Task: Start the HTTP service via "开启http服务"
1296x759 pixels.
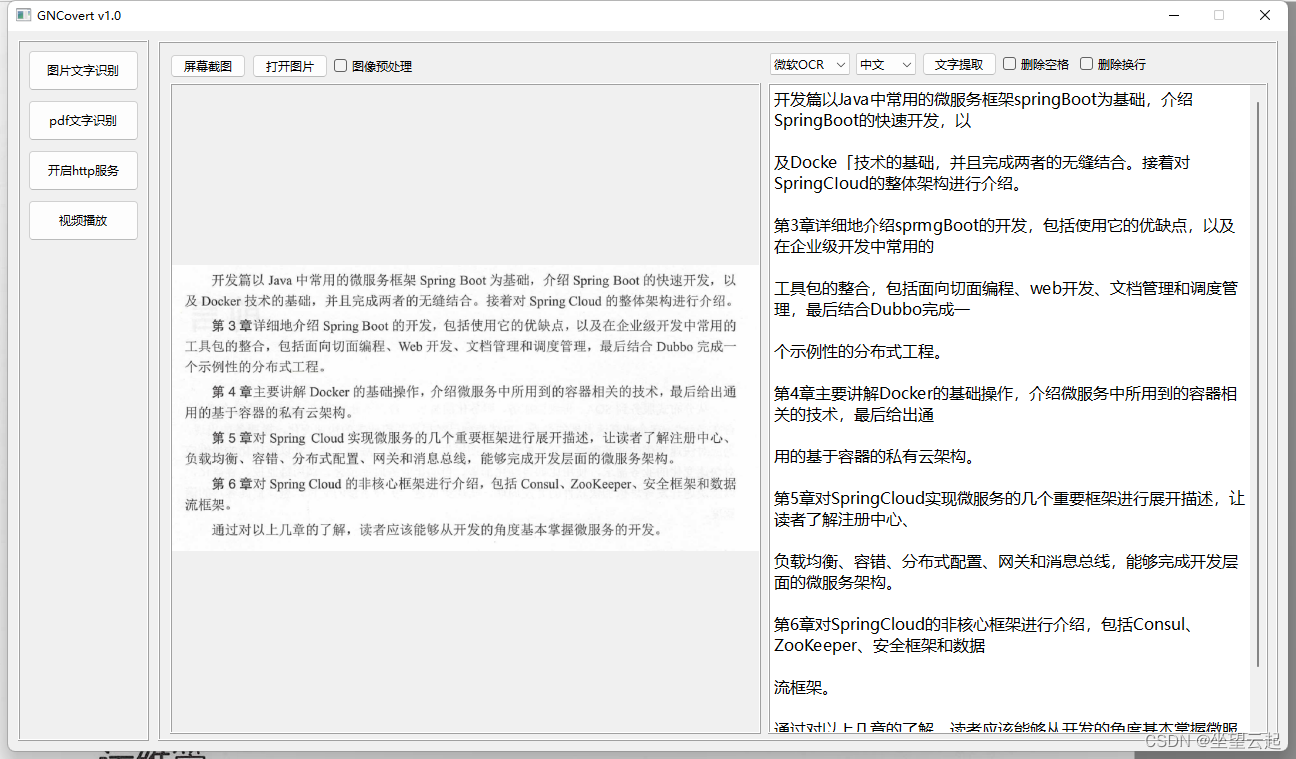Action: tap(83, 170)
